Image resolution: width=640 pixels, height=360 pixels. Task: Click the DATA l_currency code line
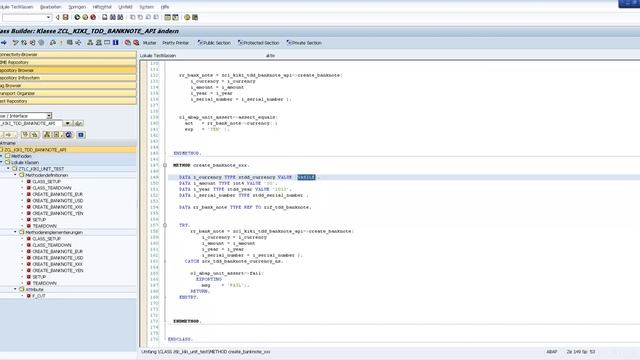coord(249,177)
